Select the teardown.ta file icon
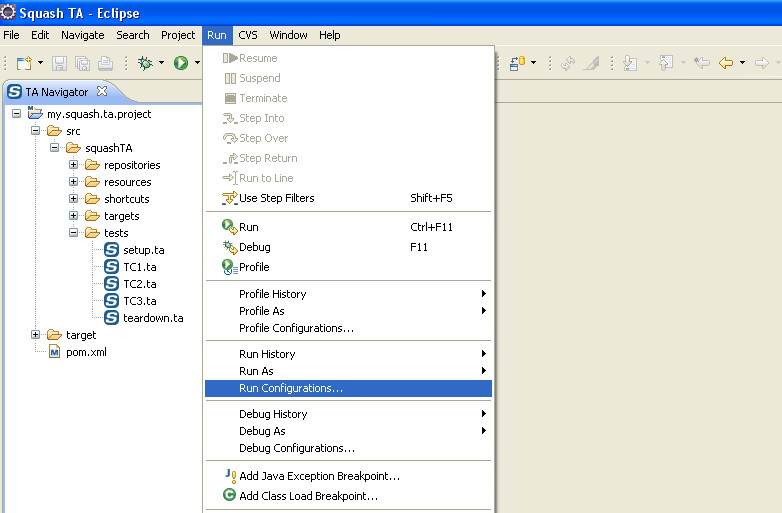 pos(111,318)
